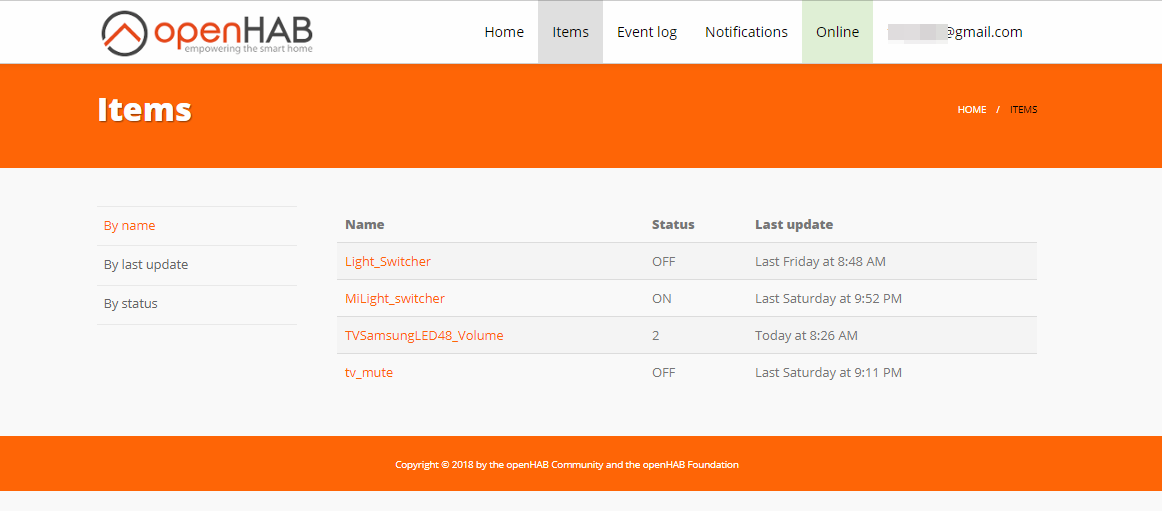Click the Status column header
1162x511 pixels.
(673, 224)
